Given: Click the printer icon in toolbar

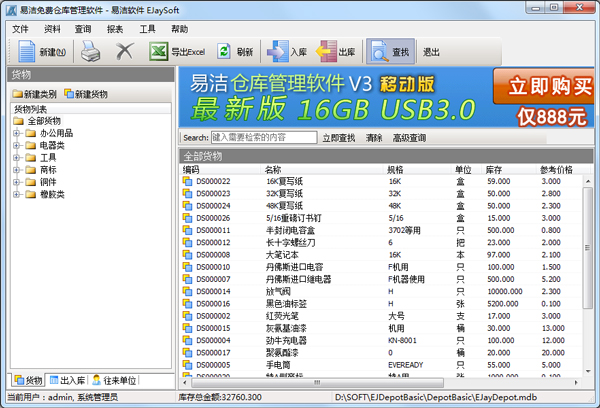Looking at the screenshot, I should pos(91,52).
